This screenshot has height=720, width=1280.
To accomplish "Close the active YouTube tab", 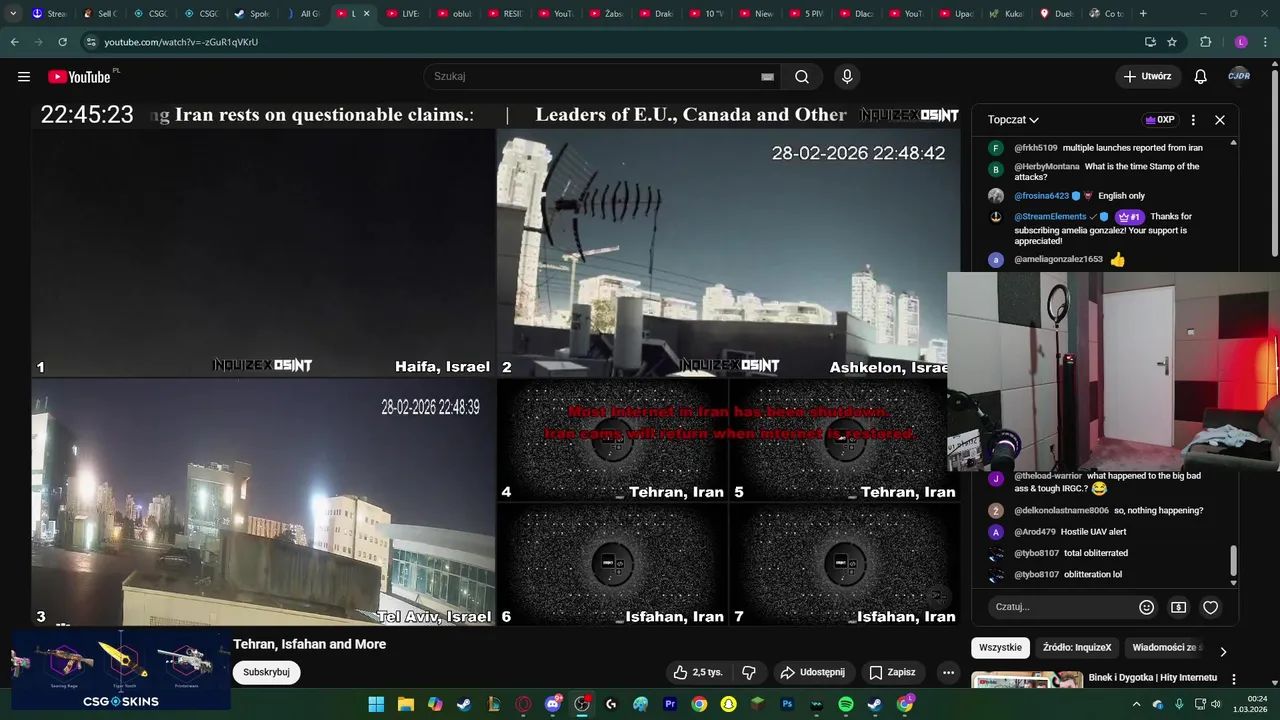I will (366, 14).
